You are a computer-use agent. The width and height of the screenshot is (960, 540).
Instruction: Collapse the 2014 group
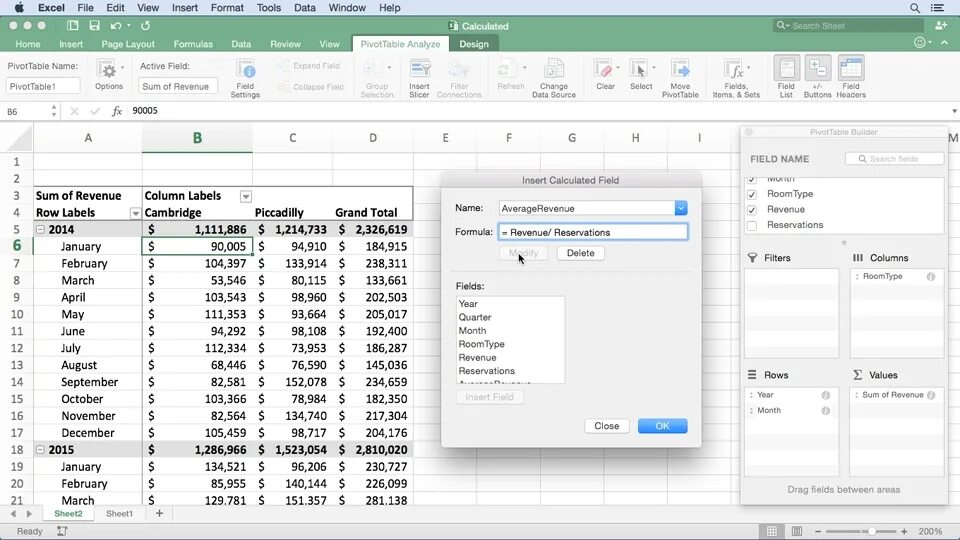pyautogui.click(x=40, y=230)
